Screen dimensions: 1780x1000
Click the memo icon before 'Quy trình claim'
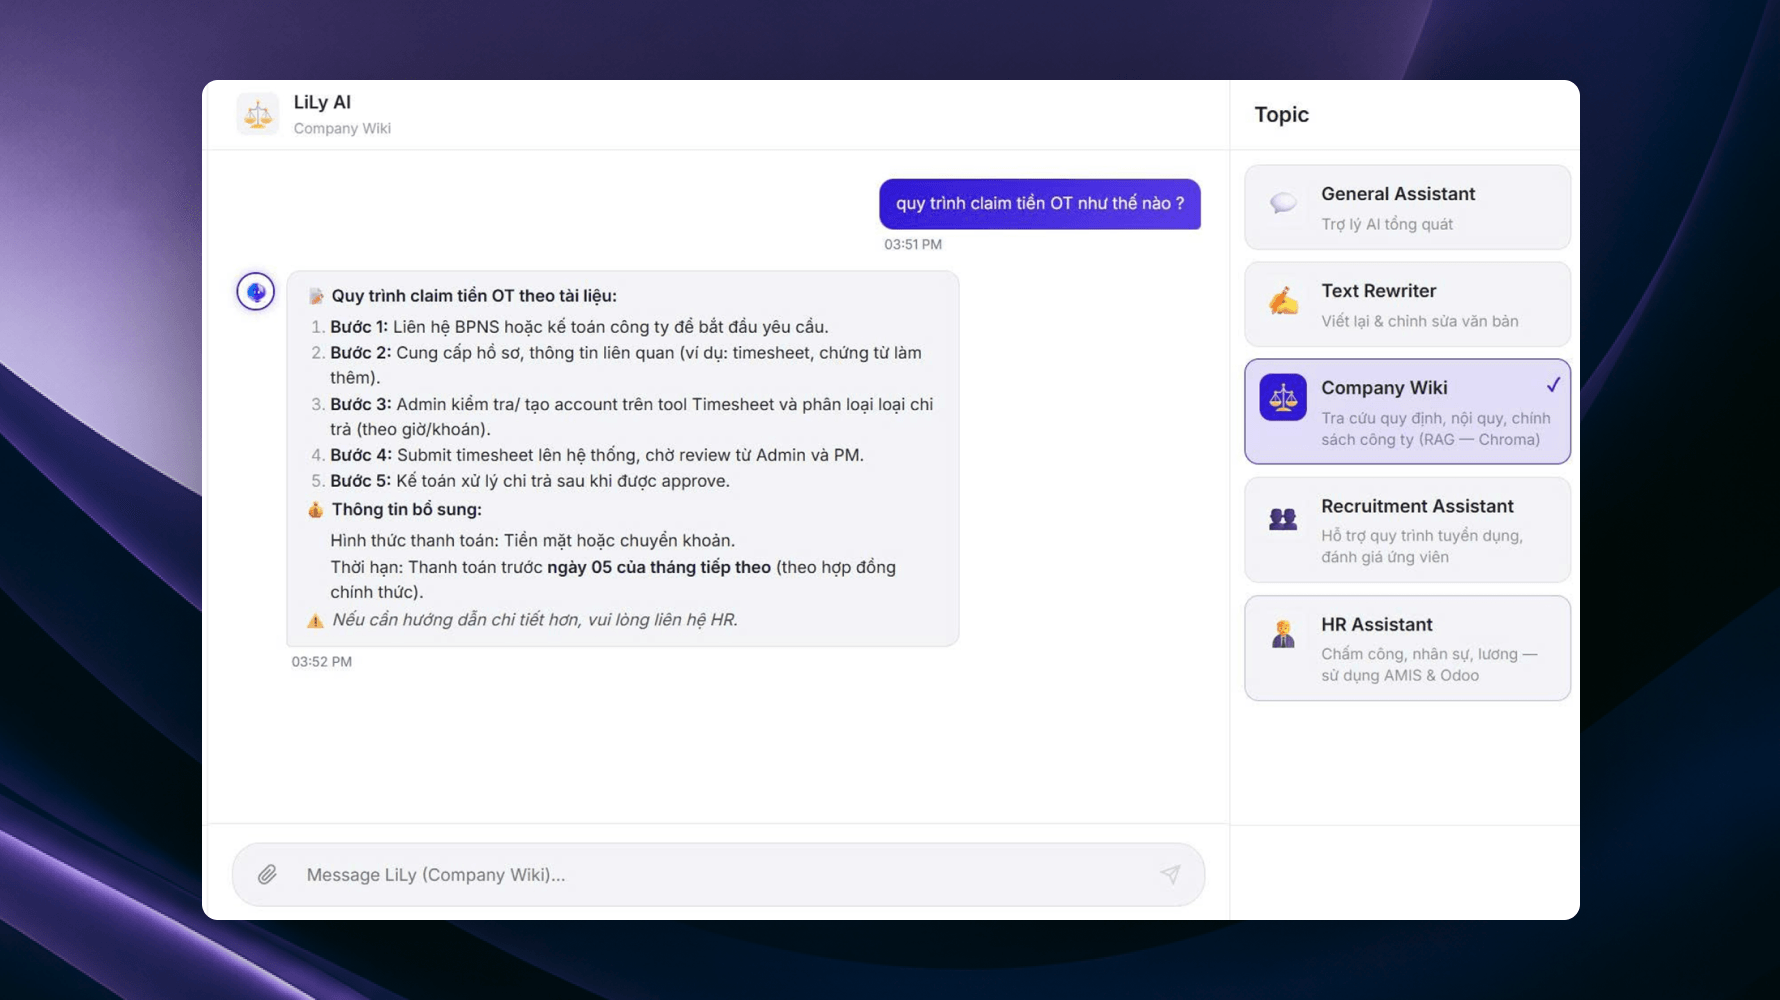click(x=317, y=296)
